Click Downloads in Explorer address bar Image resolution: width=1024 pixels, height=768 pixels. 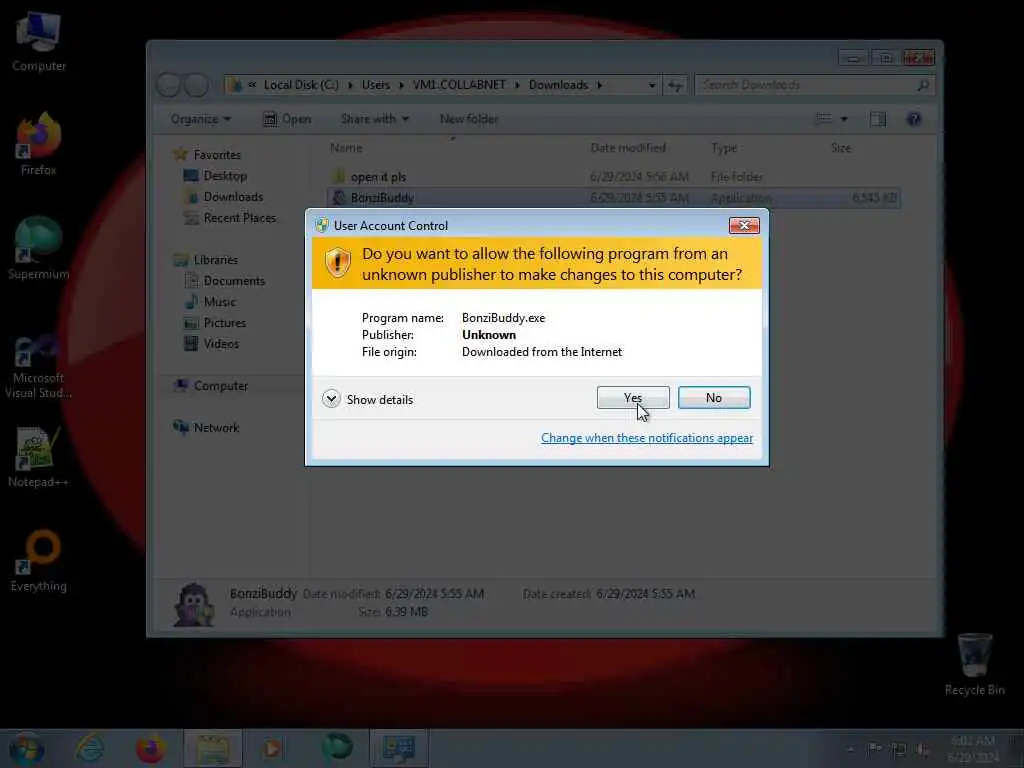[558, 85]
